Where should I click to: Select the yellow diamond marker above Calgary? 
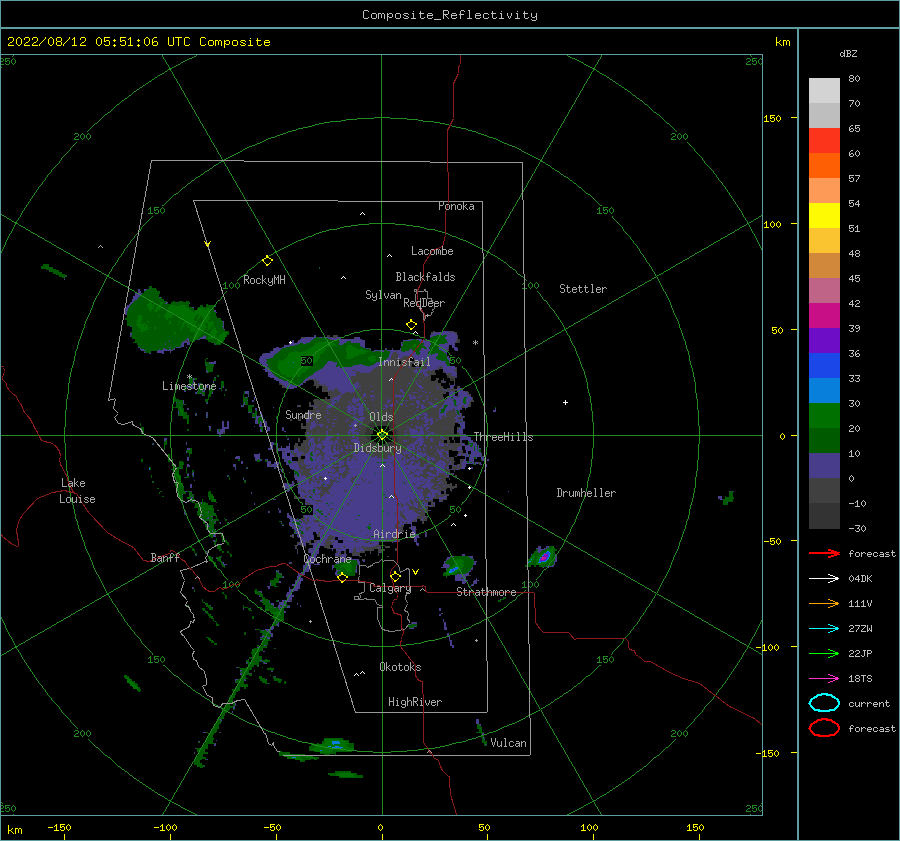coord(395,576)
